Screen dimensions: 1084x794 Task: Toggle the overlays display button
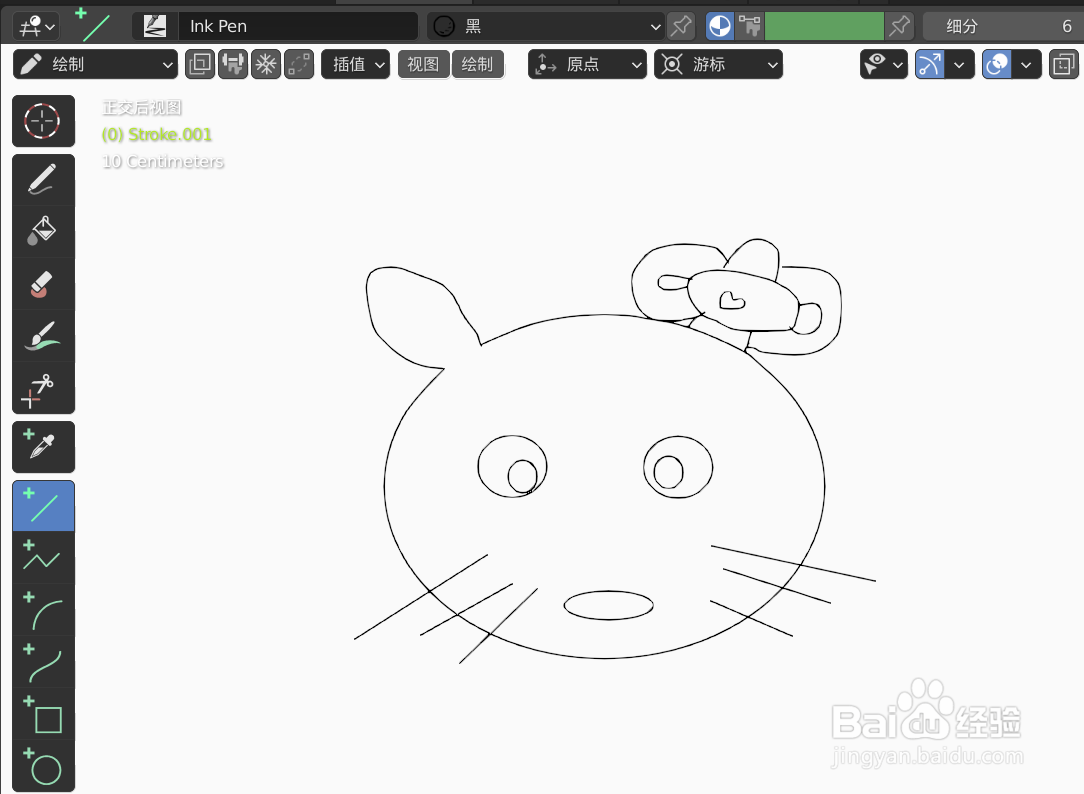[997, 64]
